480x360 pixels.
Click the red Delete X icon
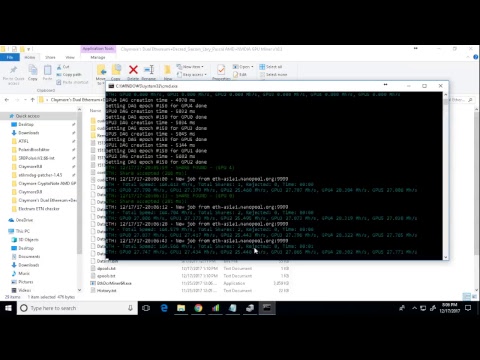click(x=133, y=70)
